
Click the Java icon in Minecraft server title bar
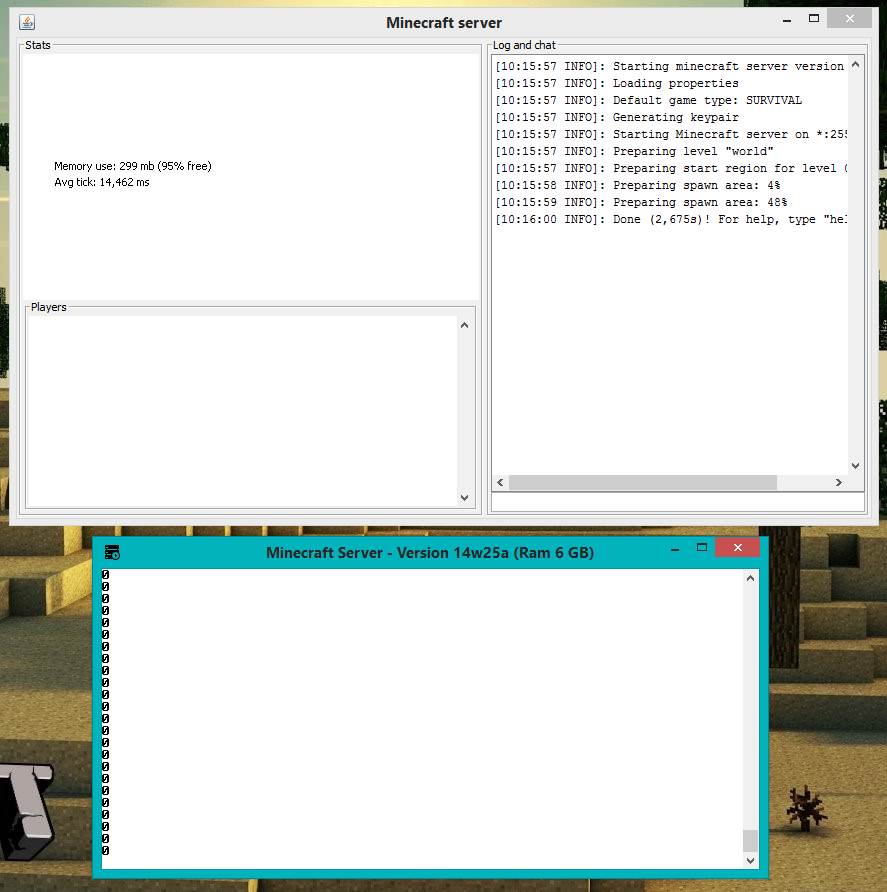pos(27,22)
